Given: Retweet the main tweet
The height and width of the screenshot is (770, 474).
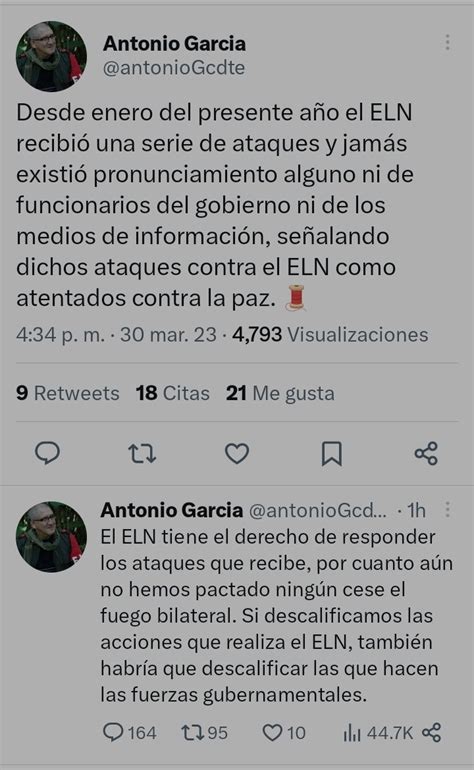Looking at the screenshot, I should (142, 453).
